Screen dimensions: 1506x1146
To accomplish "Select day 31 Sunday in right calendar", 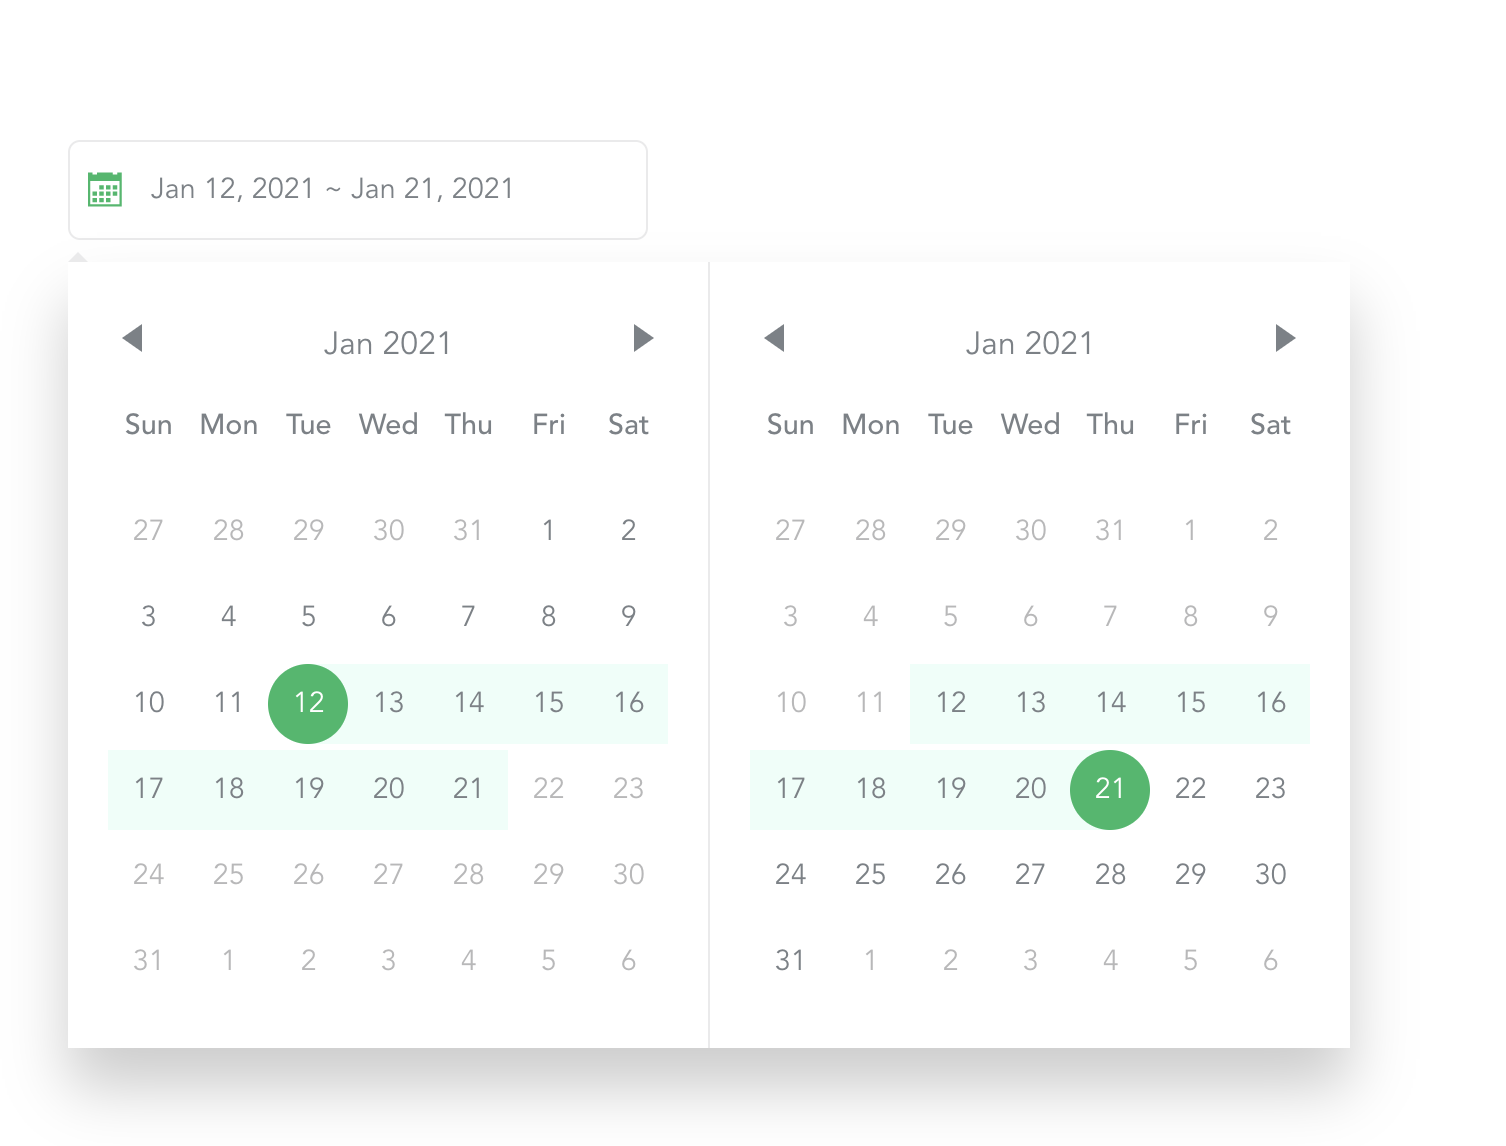I will (790, 960).
